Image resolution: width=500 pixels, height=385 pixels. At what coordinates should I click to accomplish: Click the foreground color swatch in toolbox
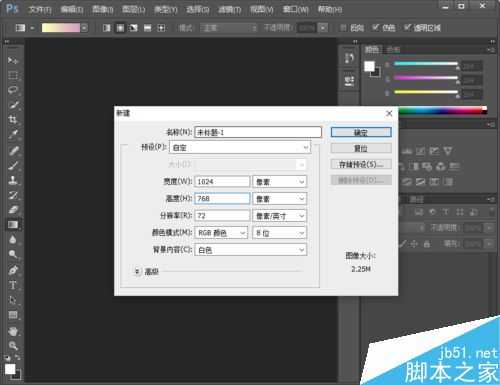point(10,369)
